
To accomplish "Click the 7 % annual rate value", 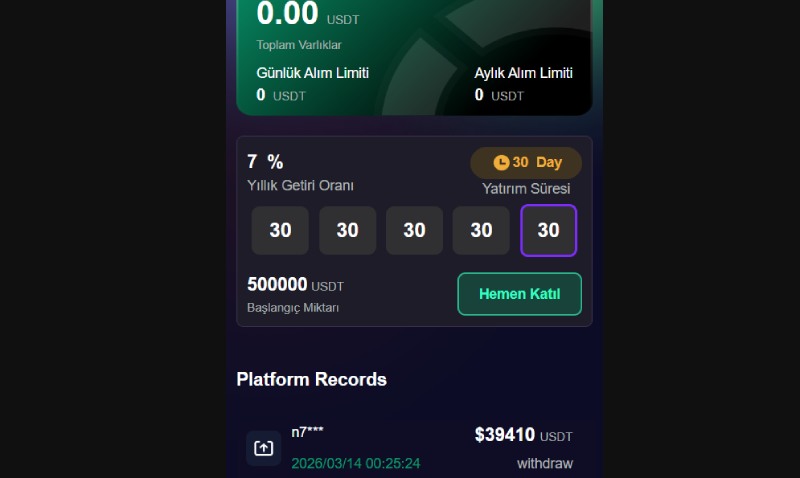I will (x=265, y=162).
